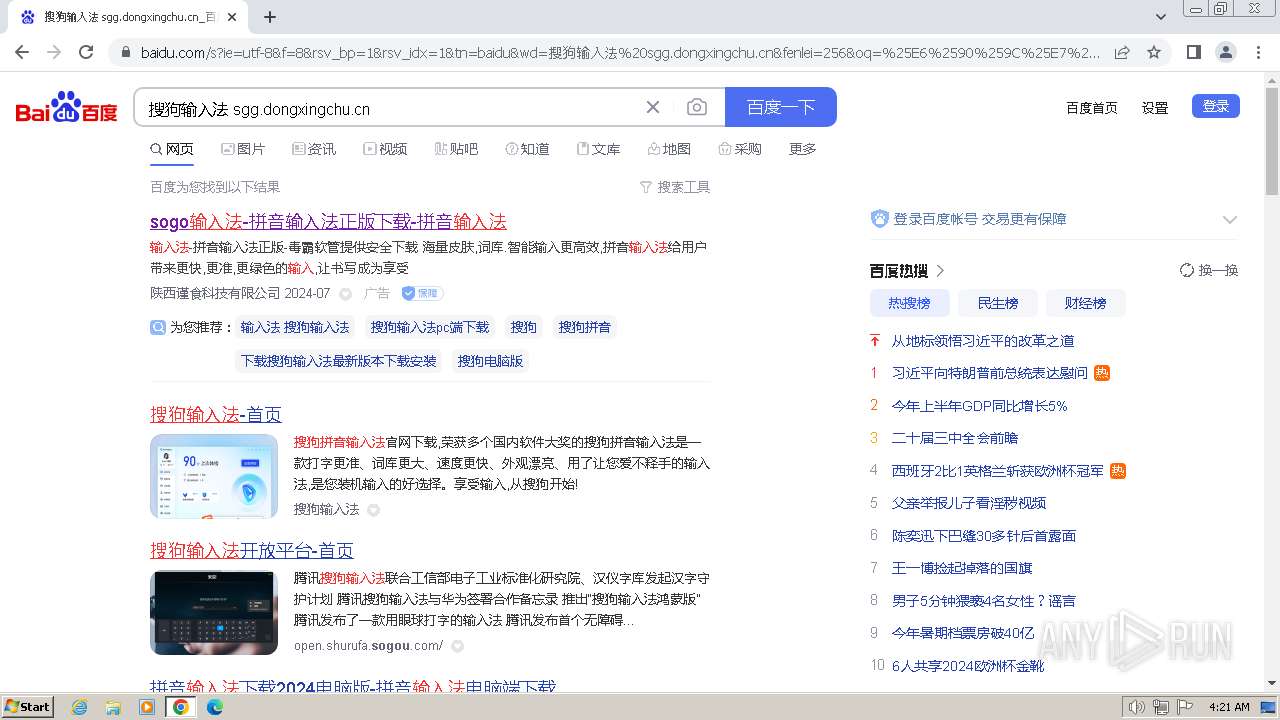Open new tab plus button
1280x720 pixels.
[x=270, y=17]
